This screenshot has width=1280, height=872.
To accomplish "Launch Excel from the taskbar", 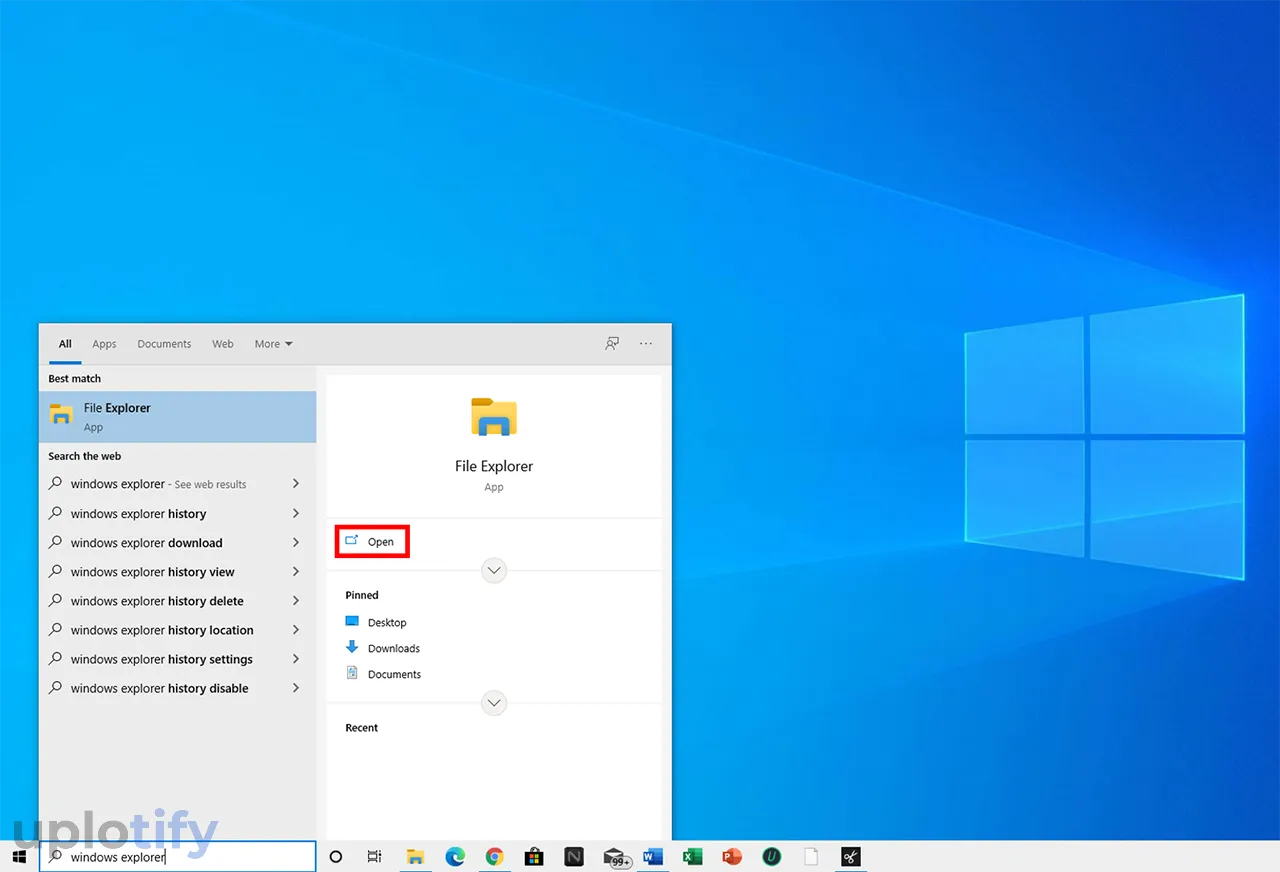I will (x=692, y=857).
